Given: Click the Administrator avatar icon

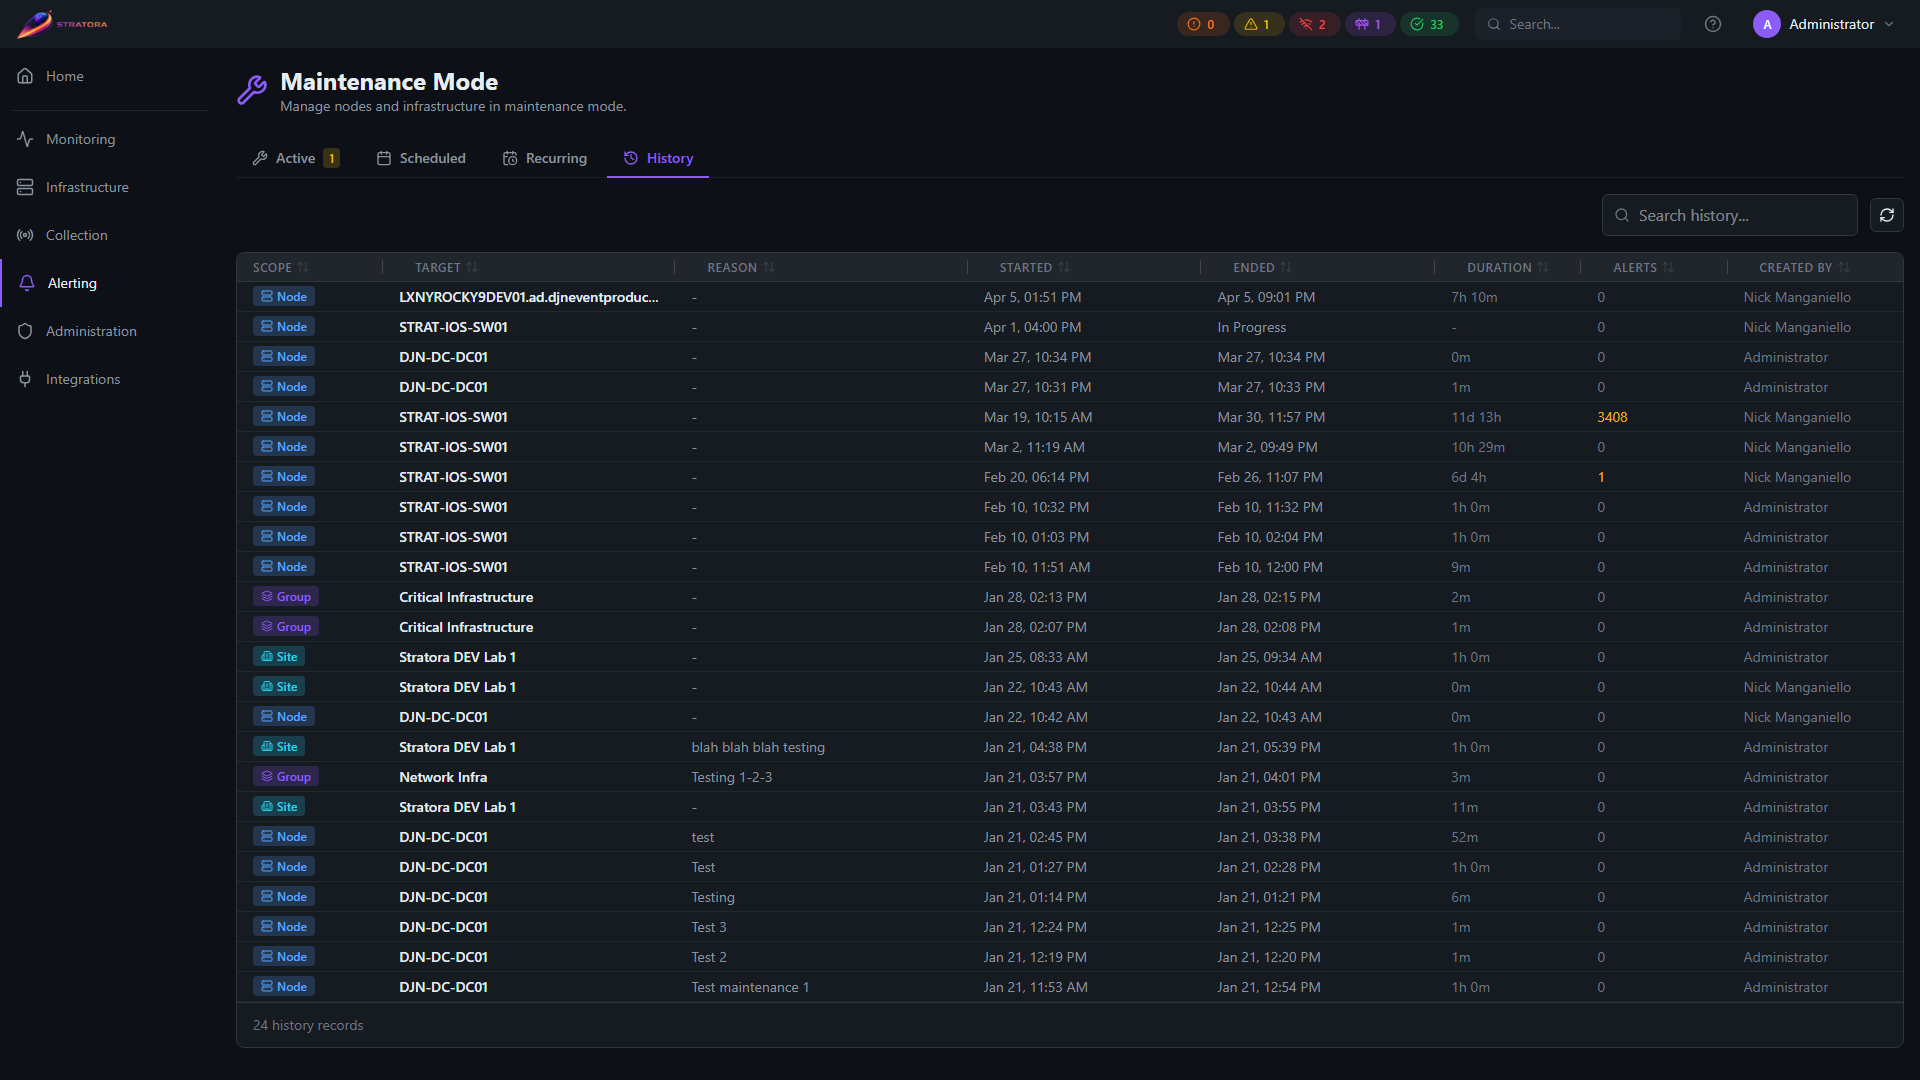Looking at the screenshot, I should click(1767, 24).
